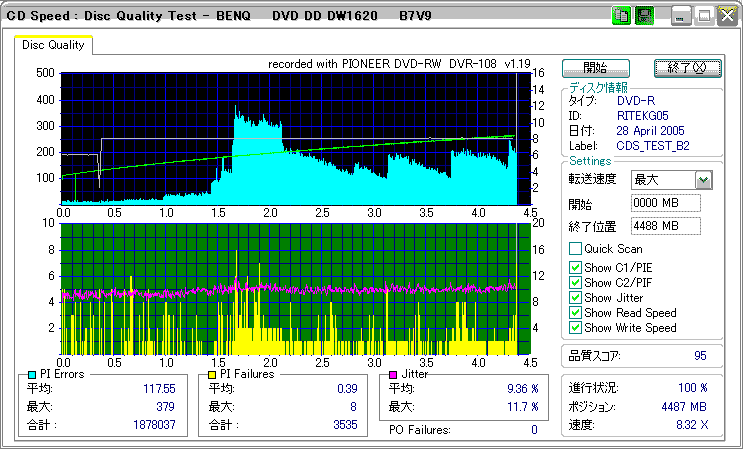Close the window with the X icon

click(x=726, y=15)
